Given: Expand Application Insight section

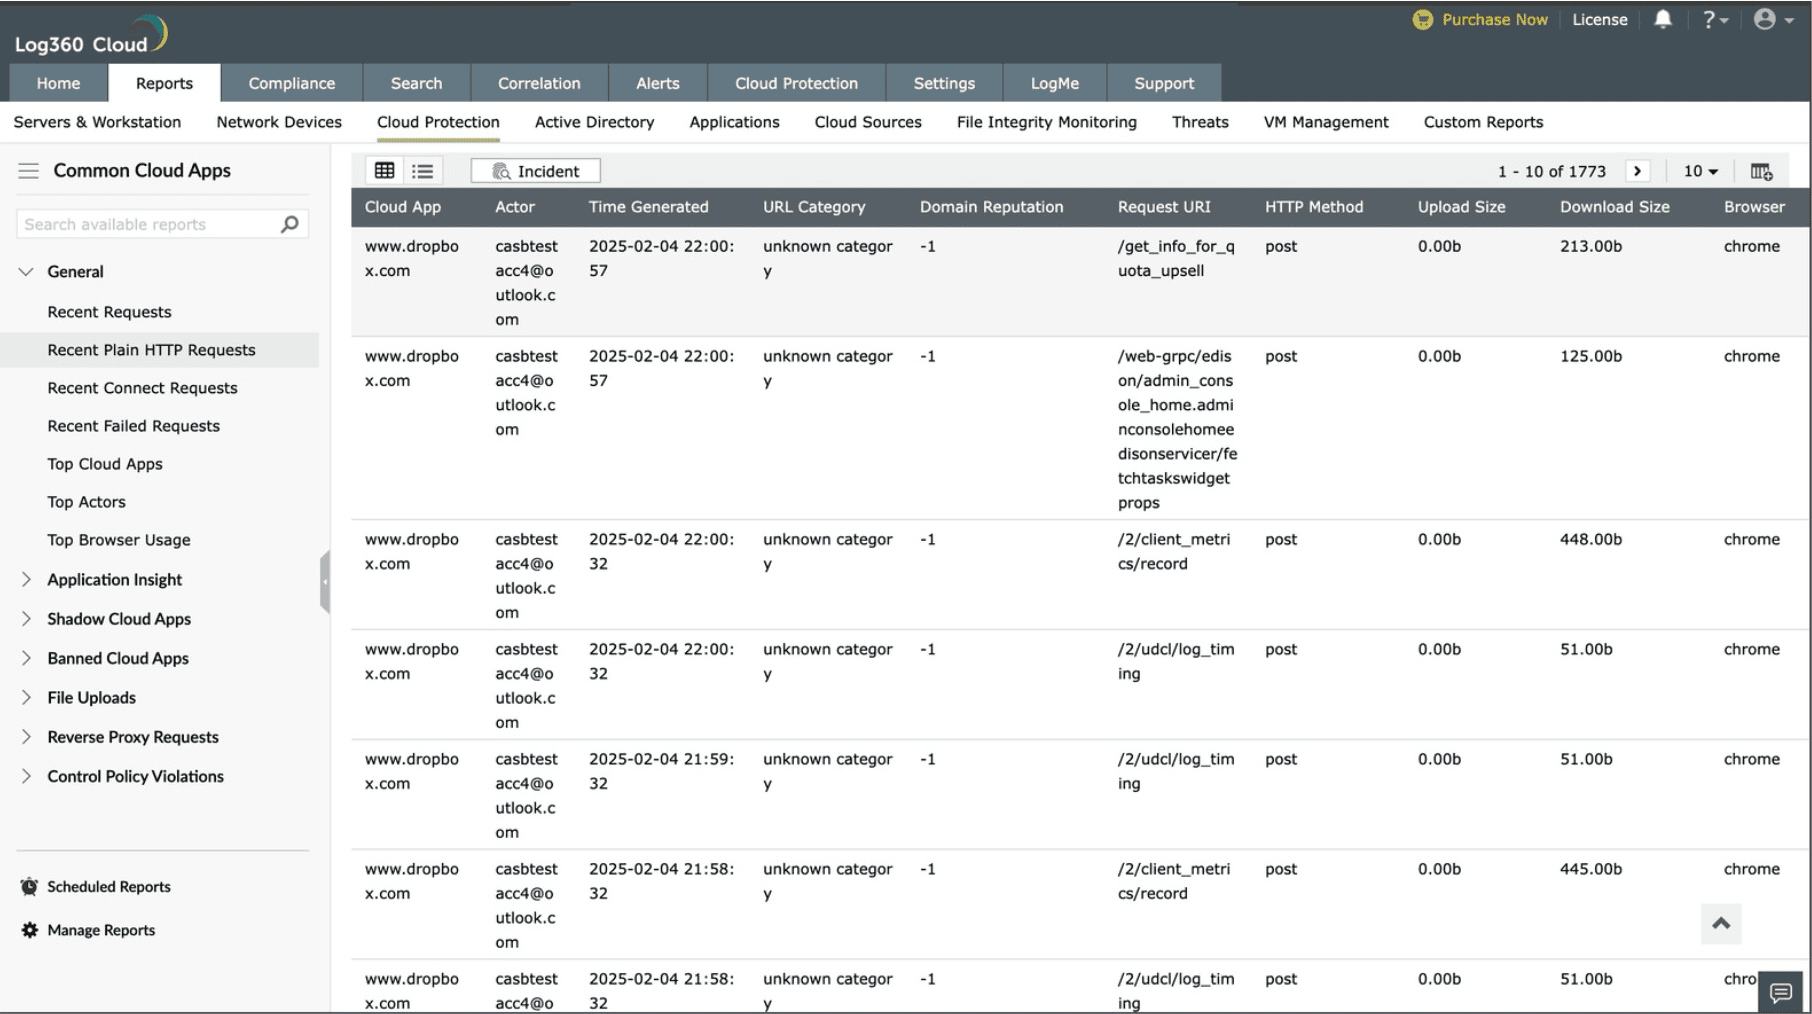Looking at the screenshot, I should point(27,580).
